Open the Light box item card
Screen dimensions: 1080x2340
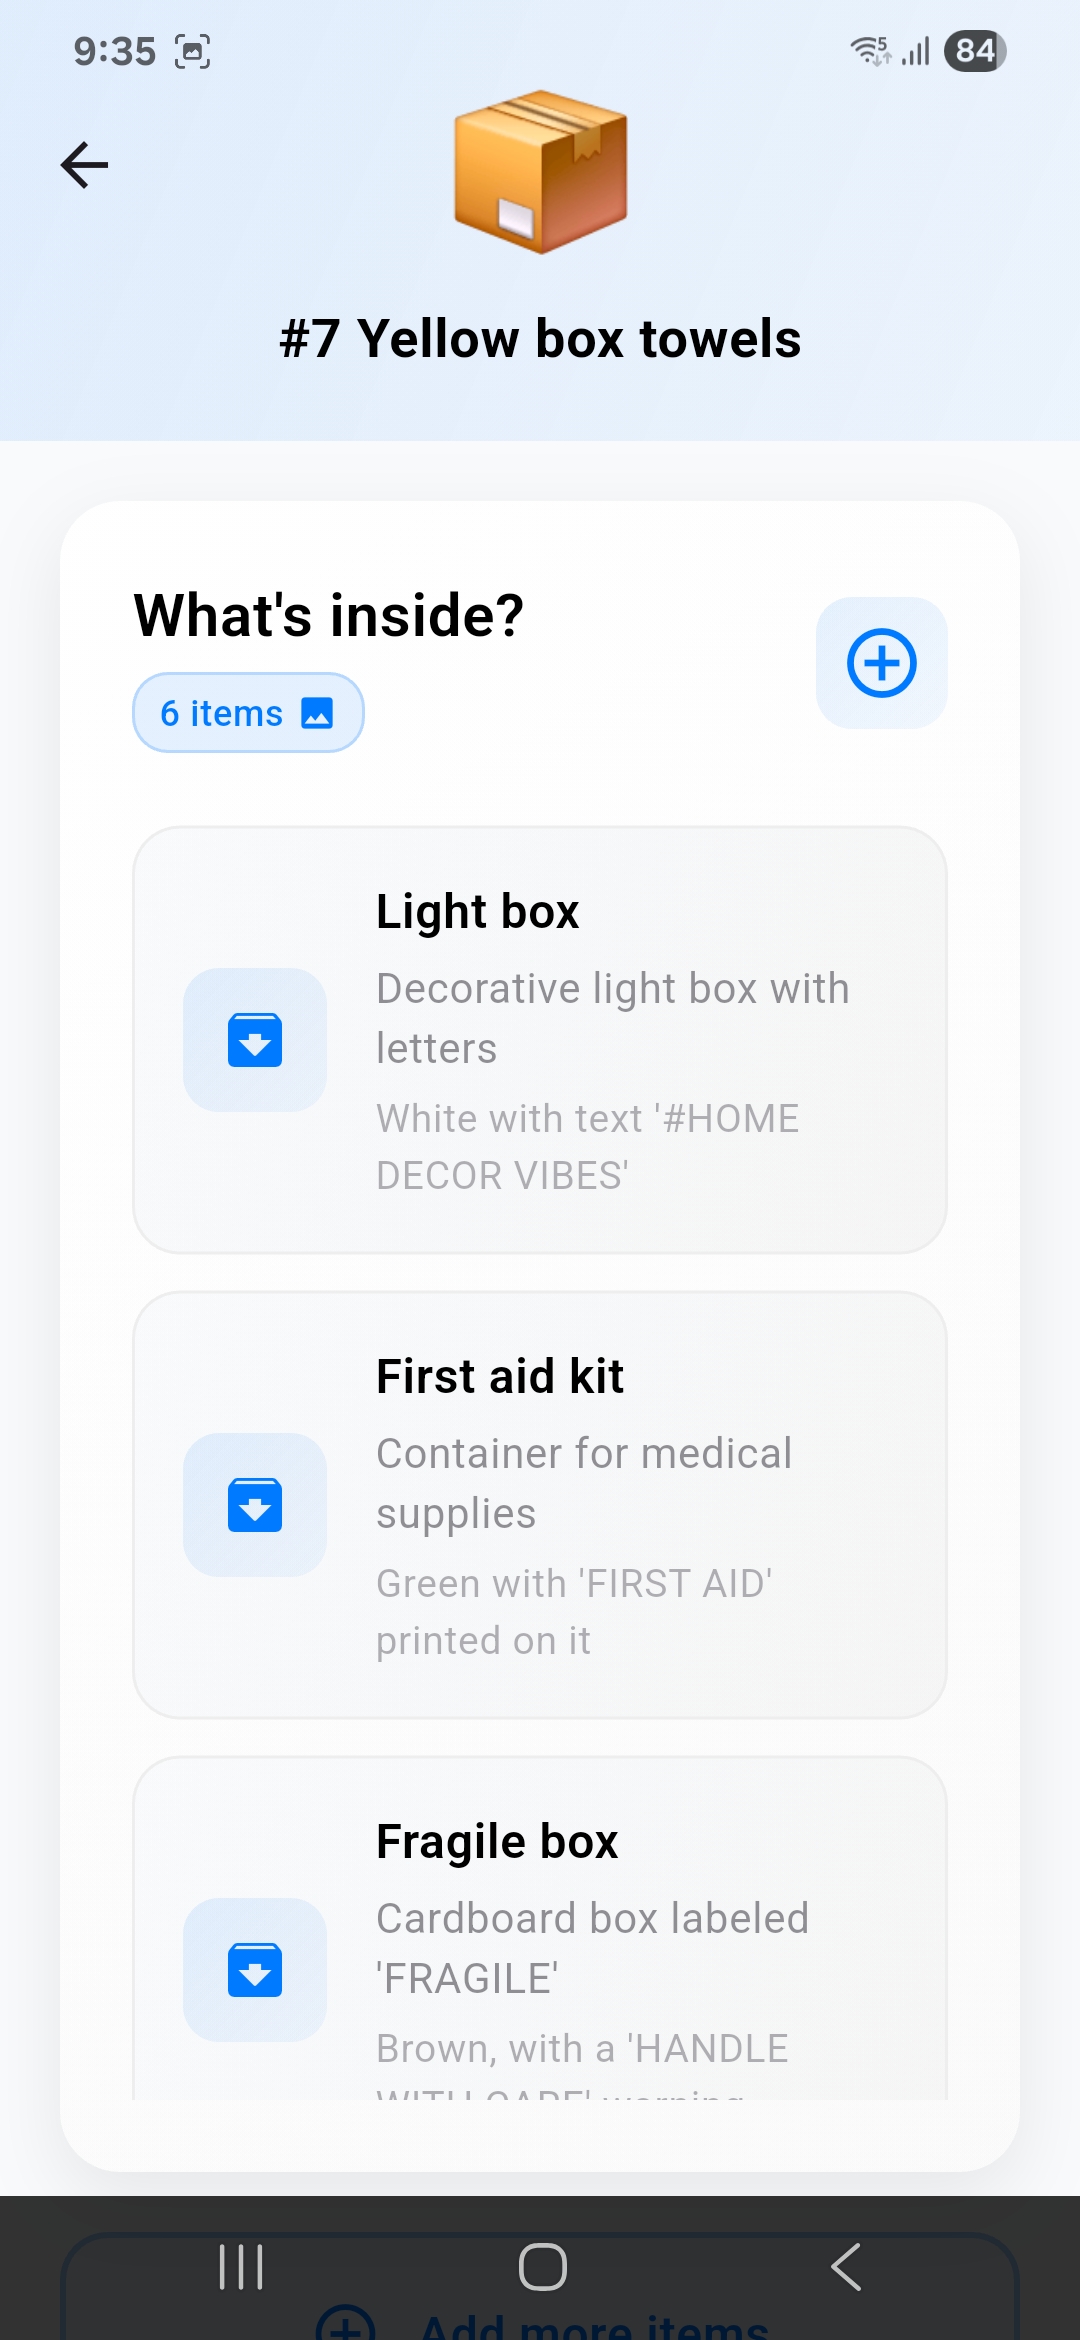(x=540, y=1040)
